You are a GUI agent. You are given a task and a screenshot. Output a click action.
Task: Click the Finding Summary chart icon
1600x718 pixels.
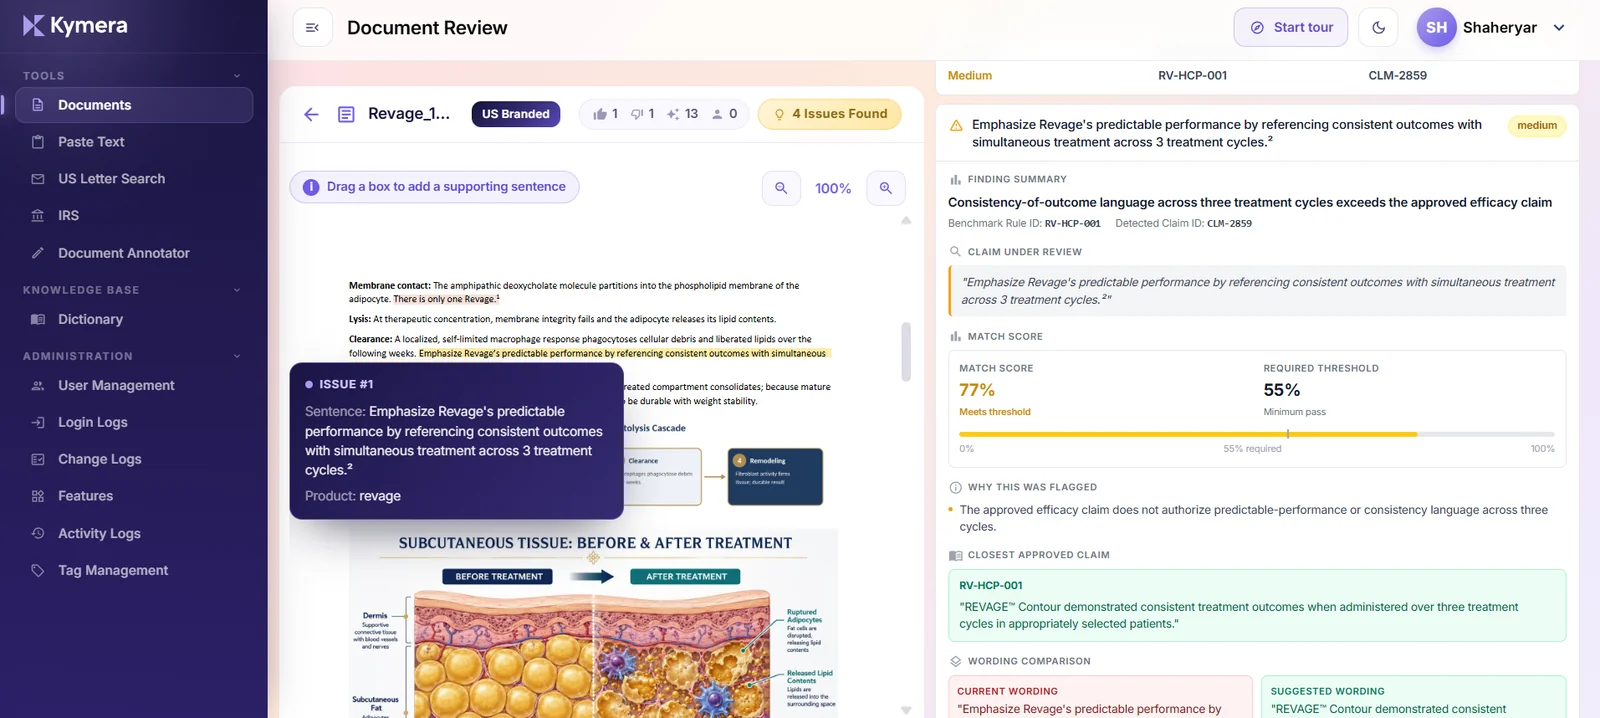tap(955, 180)
